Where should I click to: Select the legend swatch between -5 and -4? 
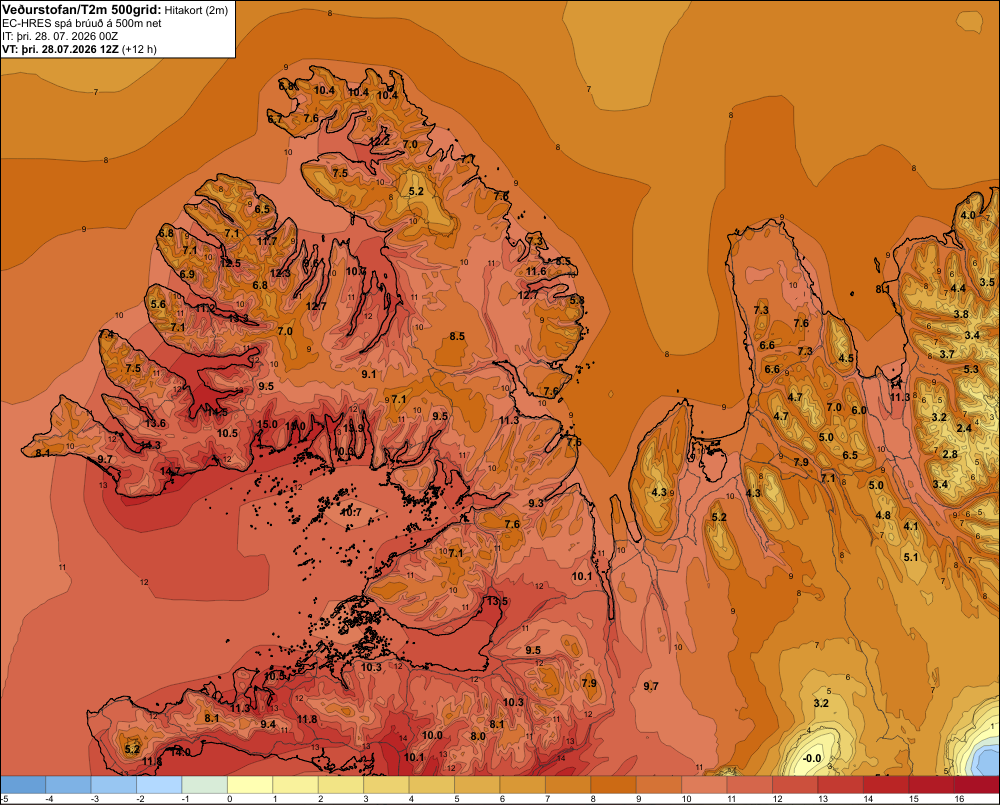[23, 785]
